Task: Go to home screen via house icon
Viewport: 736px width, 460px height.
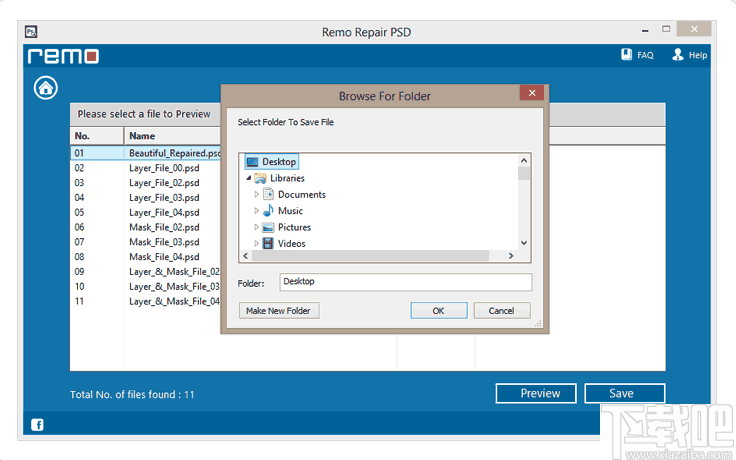Action: 46,88
